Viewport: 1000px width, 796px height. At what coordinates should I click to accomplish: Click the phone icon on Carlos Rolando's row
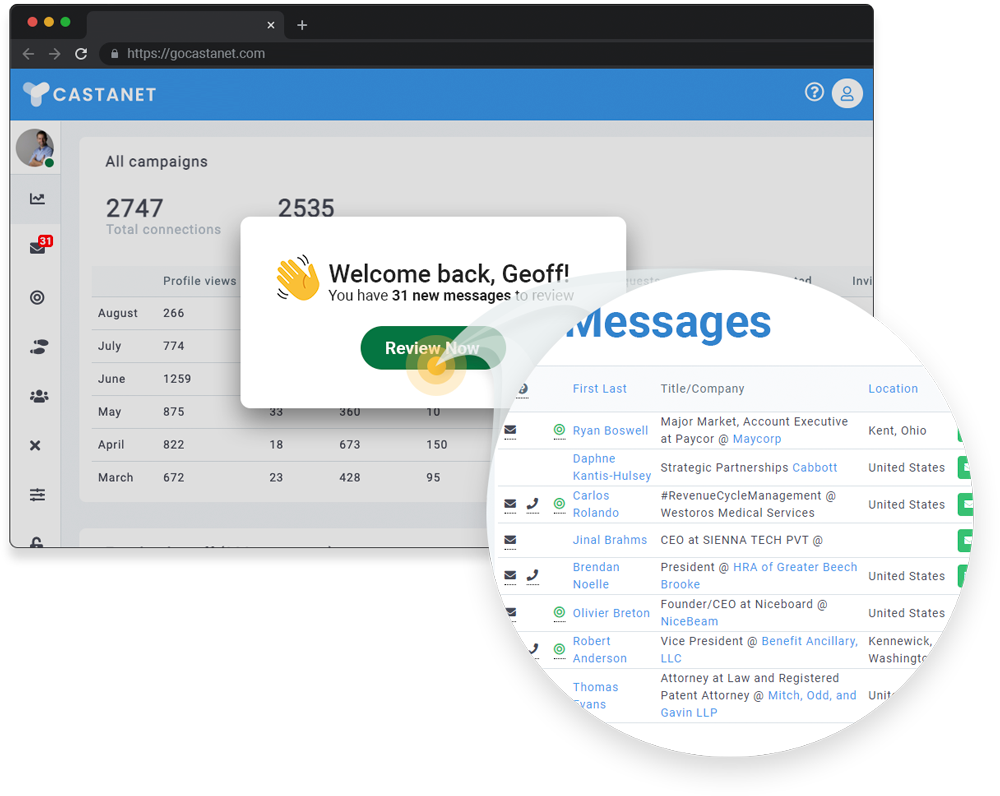tap(532, 504)
